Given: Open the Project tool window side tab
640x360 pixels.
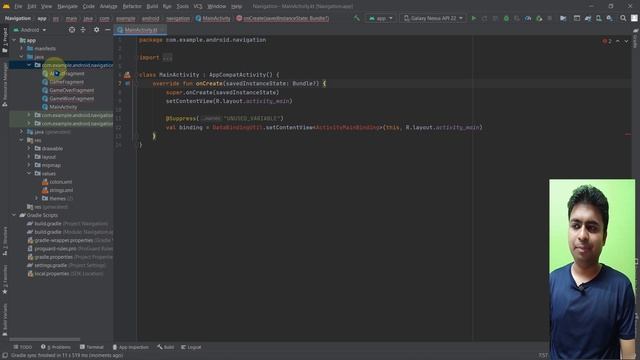Looking at the screenshot, I should [5, 40].
